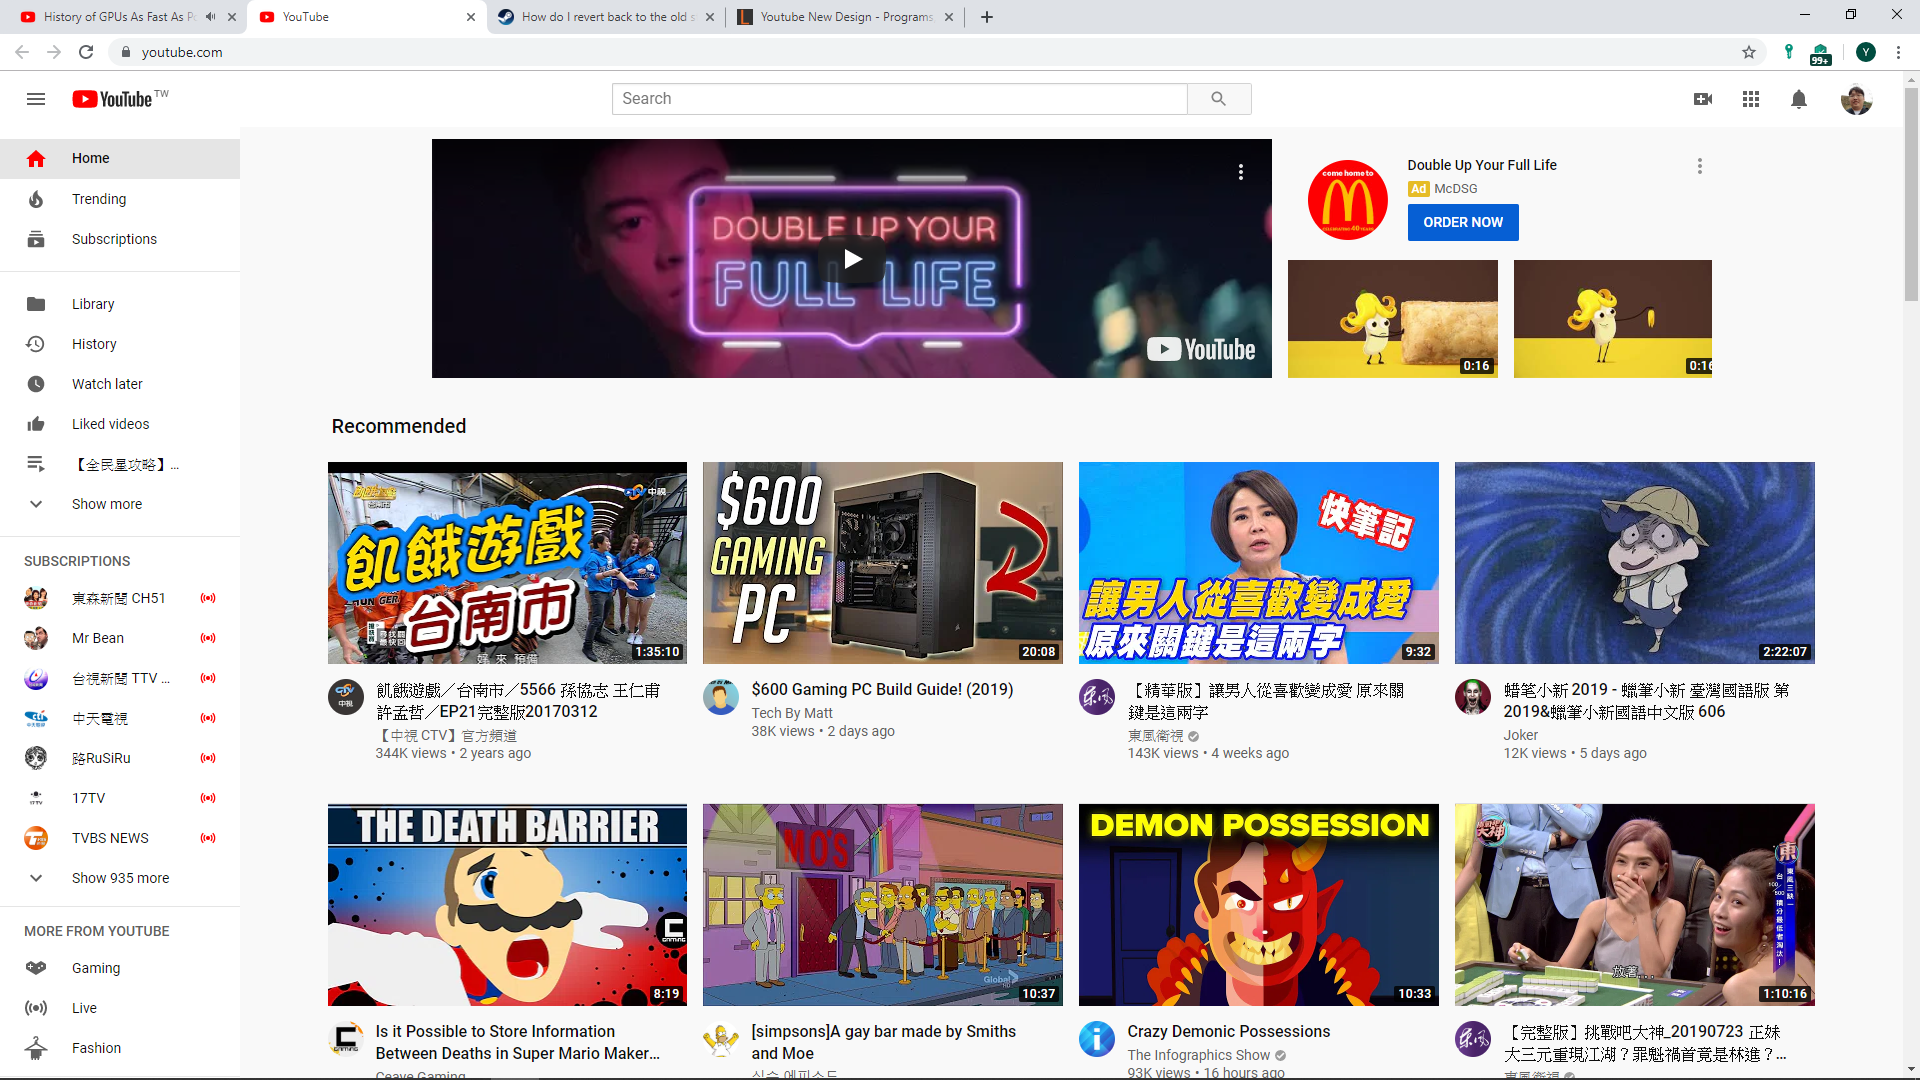Image resolution: width=1920 pixels, height=1080 pixels.
Task: Open RuSiRu channel subscription
Action: (120, 758)
